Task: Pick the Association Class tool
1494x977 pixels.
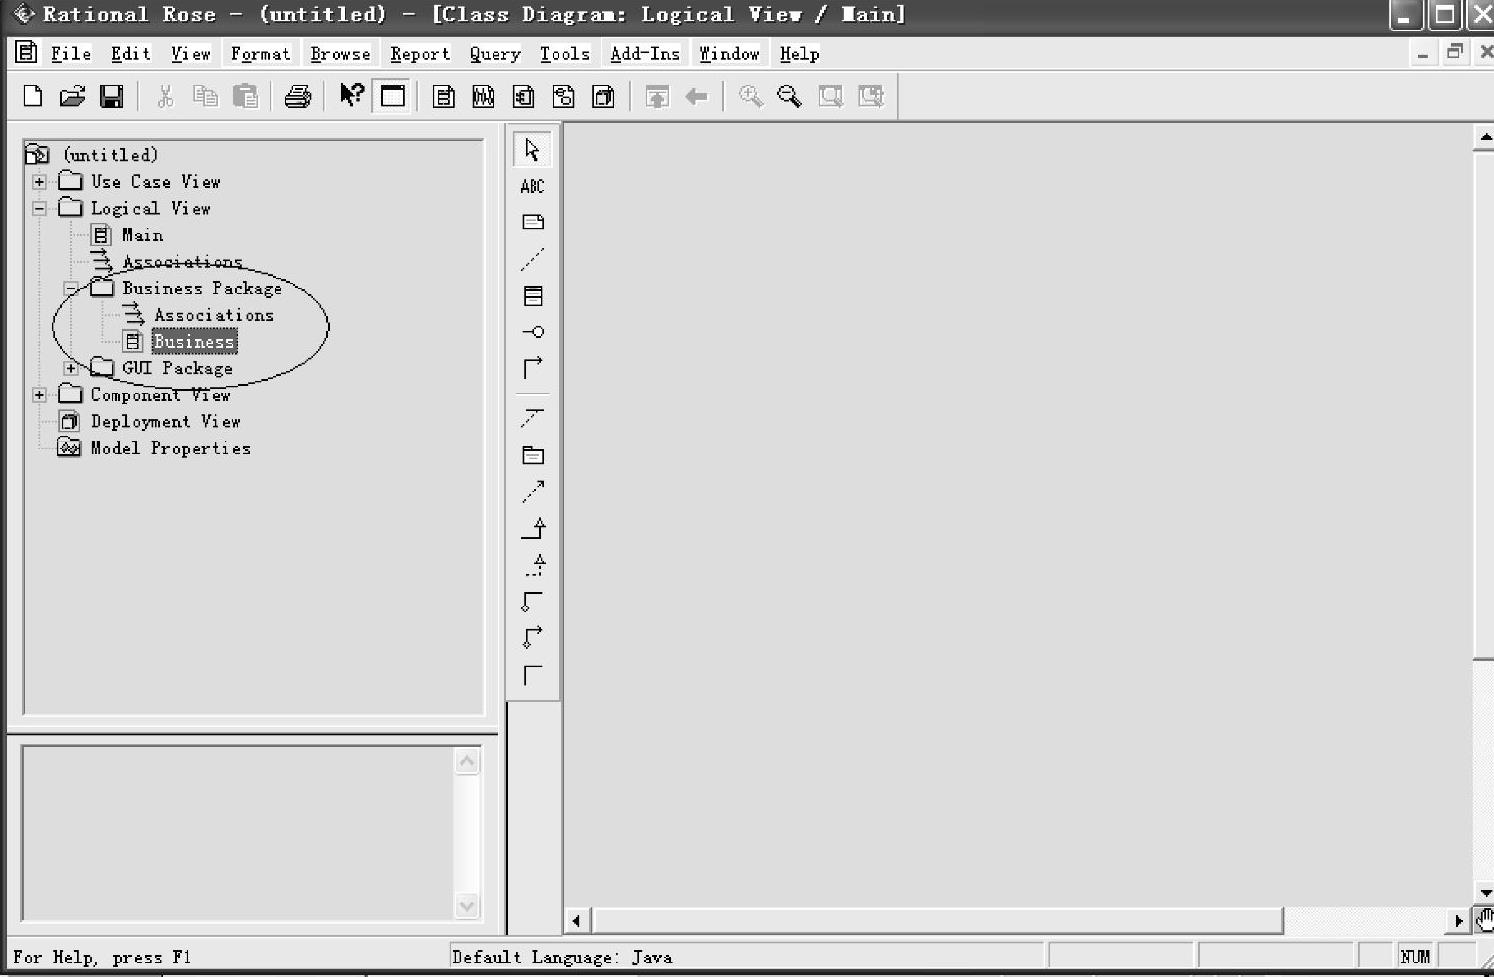Action: pos(533,418)
